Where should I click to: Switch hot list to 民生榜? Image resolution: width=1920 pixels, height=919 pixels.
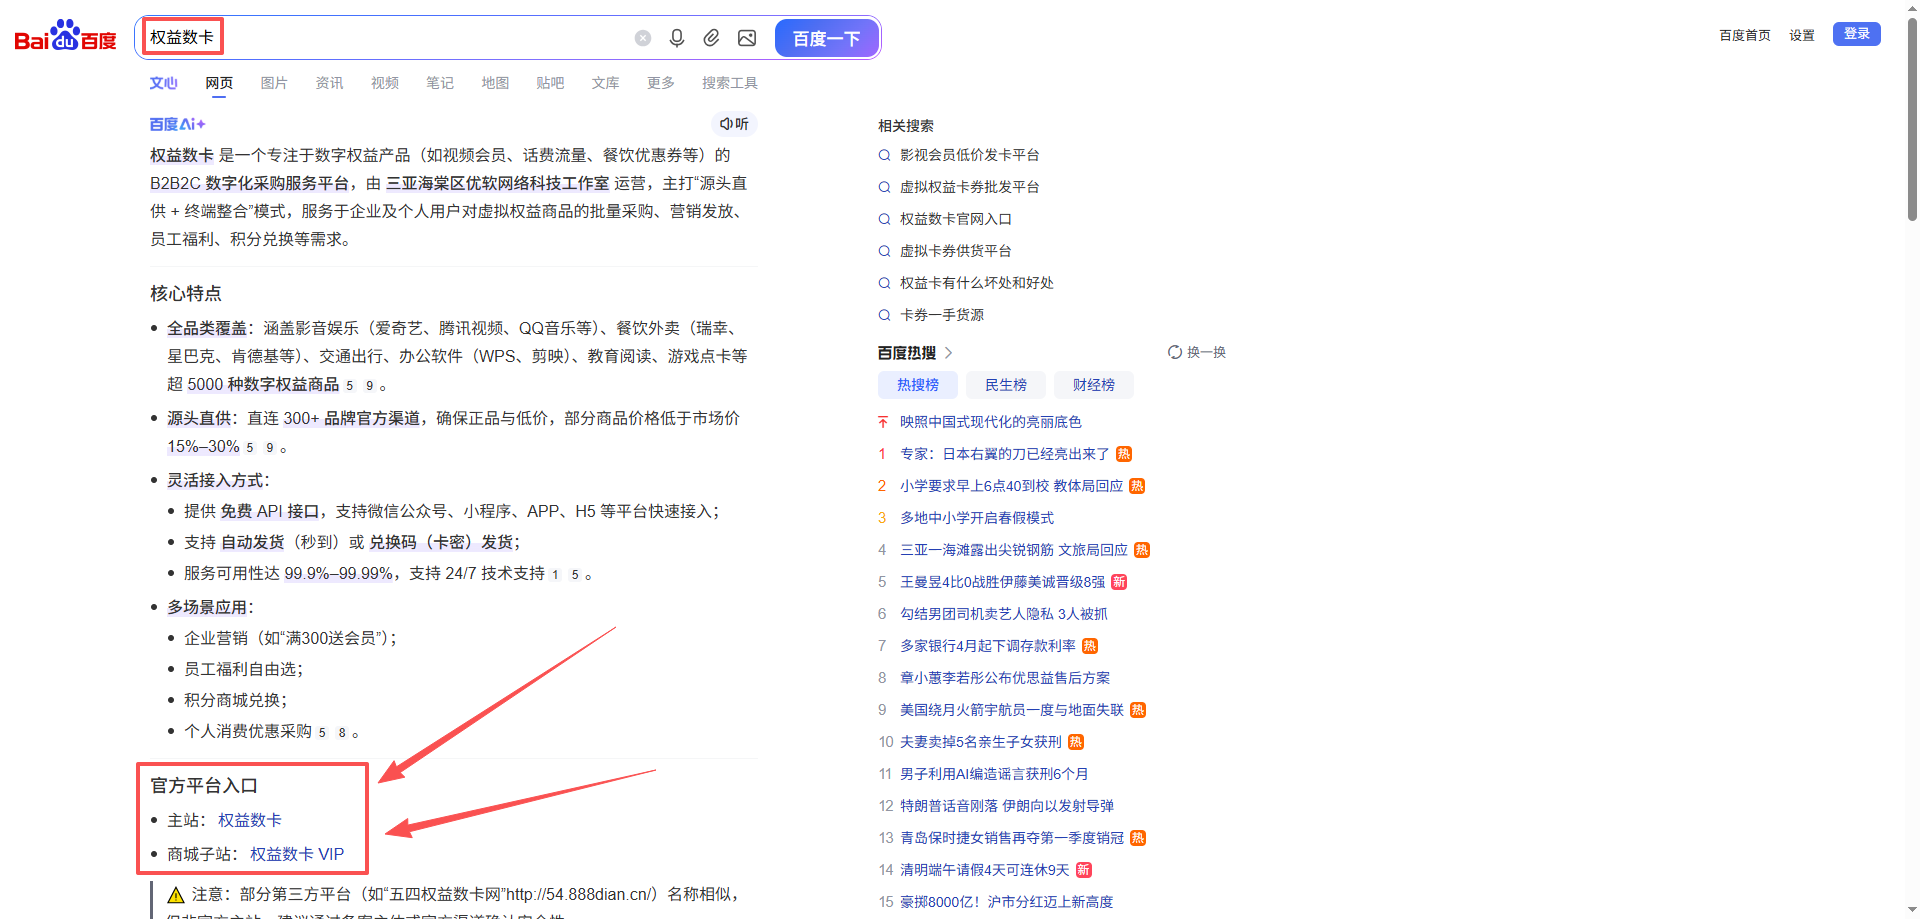1005,385
